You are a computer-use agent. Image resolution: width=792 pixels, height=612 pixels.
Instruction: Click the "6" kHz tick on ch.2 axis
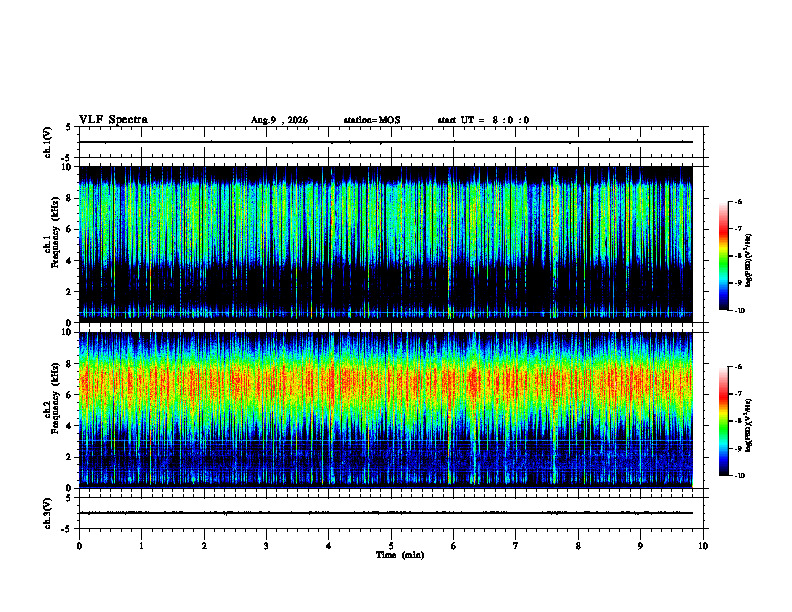coord(69,395)
